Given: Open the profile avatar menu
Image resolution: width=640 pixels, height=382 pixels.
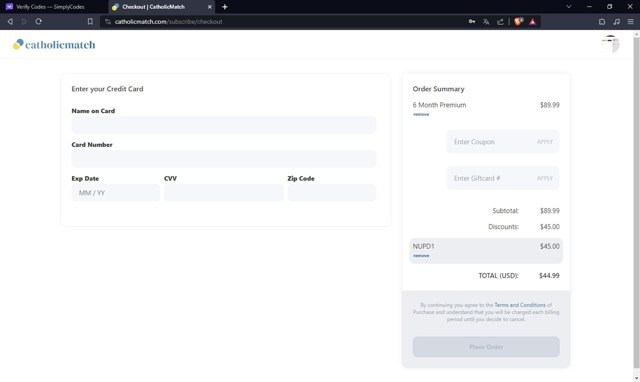Looking at the screenshot, I should (x=611, y=44).
